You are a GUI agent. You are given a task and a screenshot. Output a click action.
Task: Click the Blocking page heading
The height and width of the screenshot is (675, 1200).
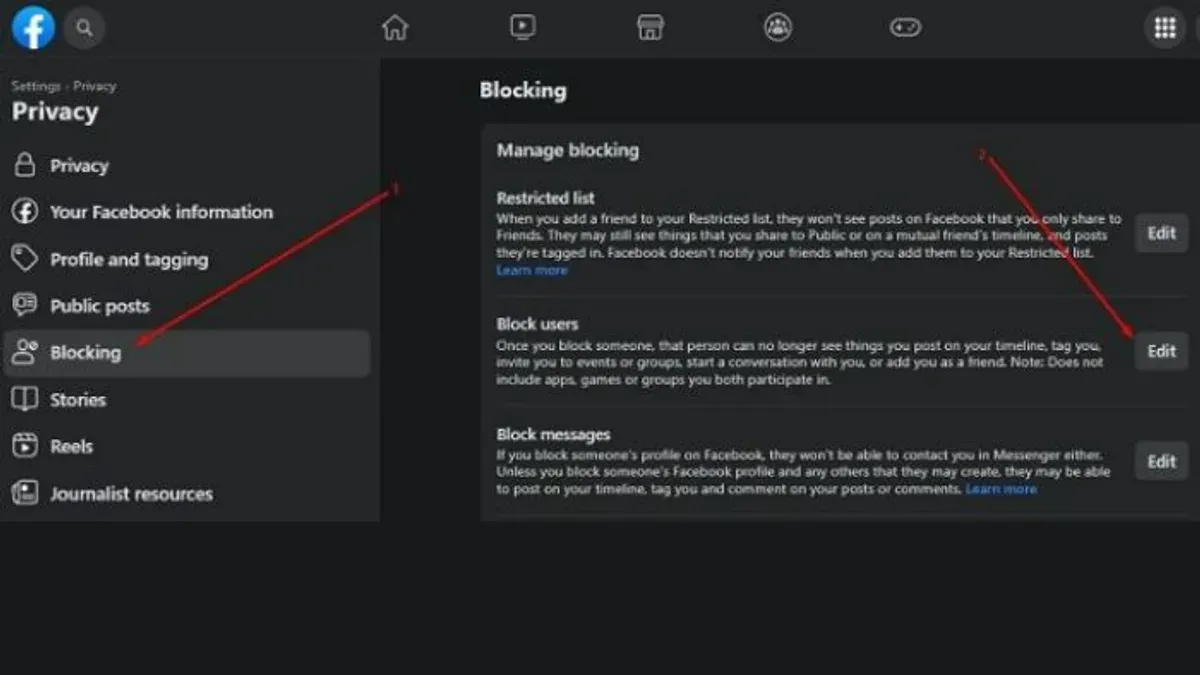523,90
